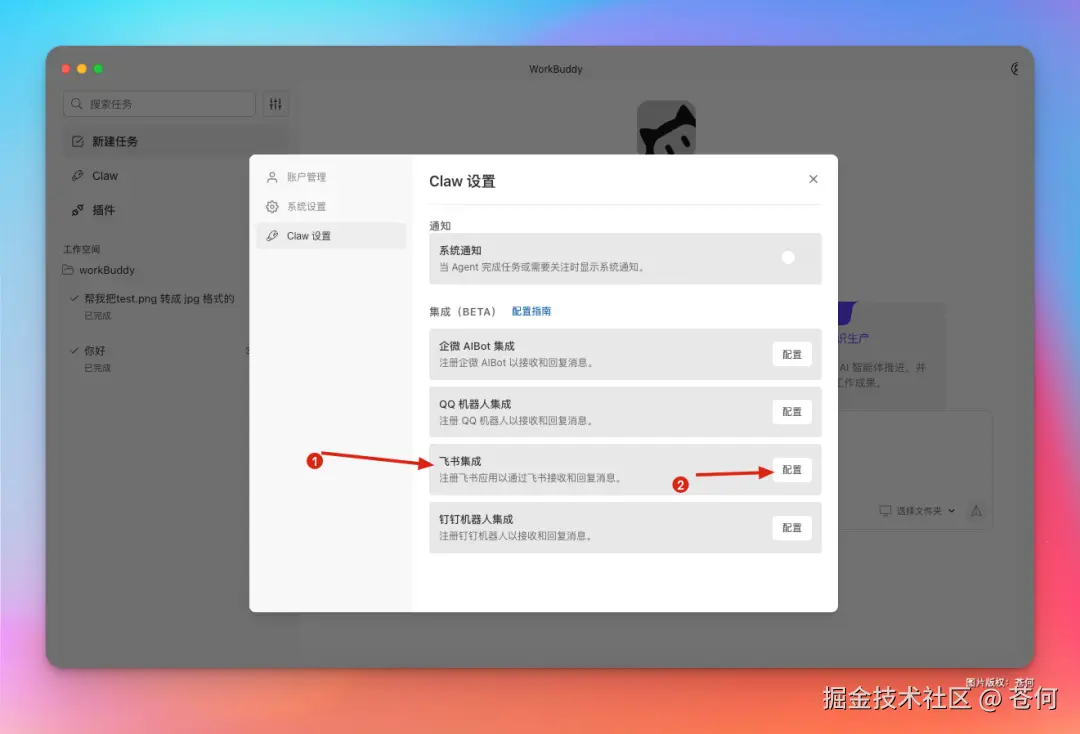The image size is (1080, 734).
Task: Click the person icon beside 账户管理
Action: pyautogui.click(x=270, y=178)
